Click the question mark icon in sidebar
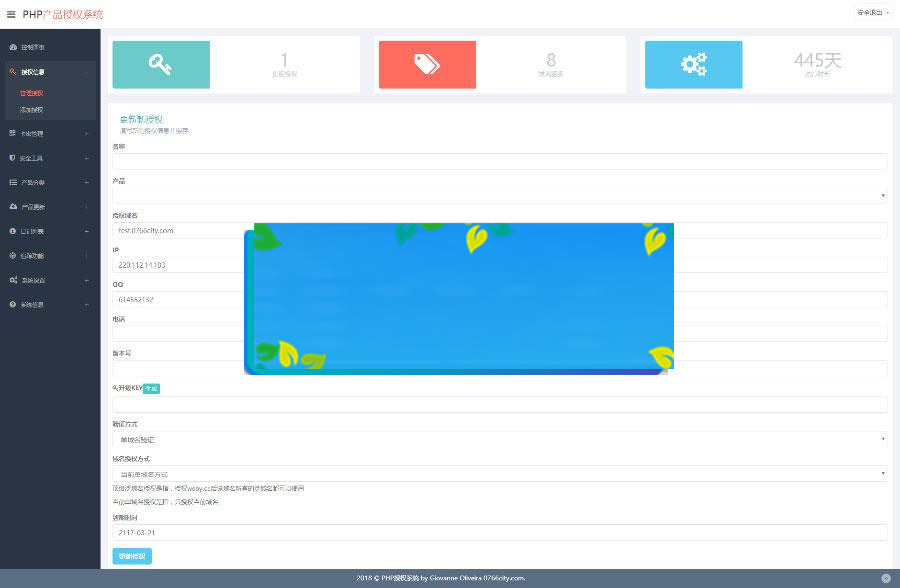Screen dimensions: 900x588 click(13, 304)
